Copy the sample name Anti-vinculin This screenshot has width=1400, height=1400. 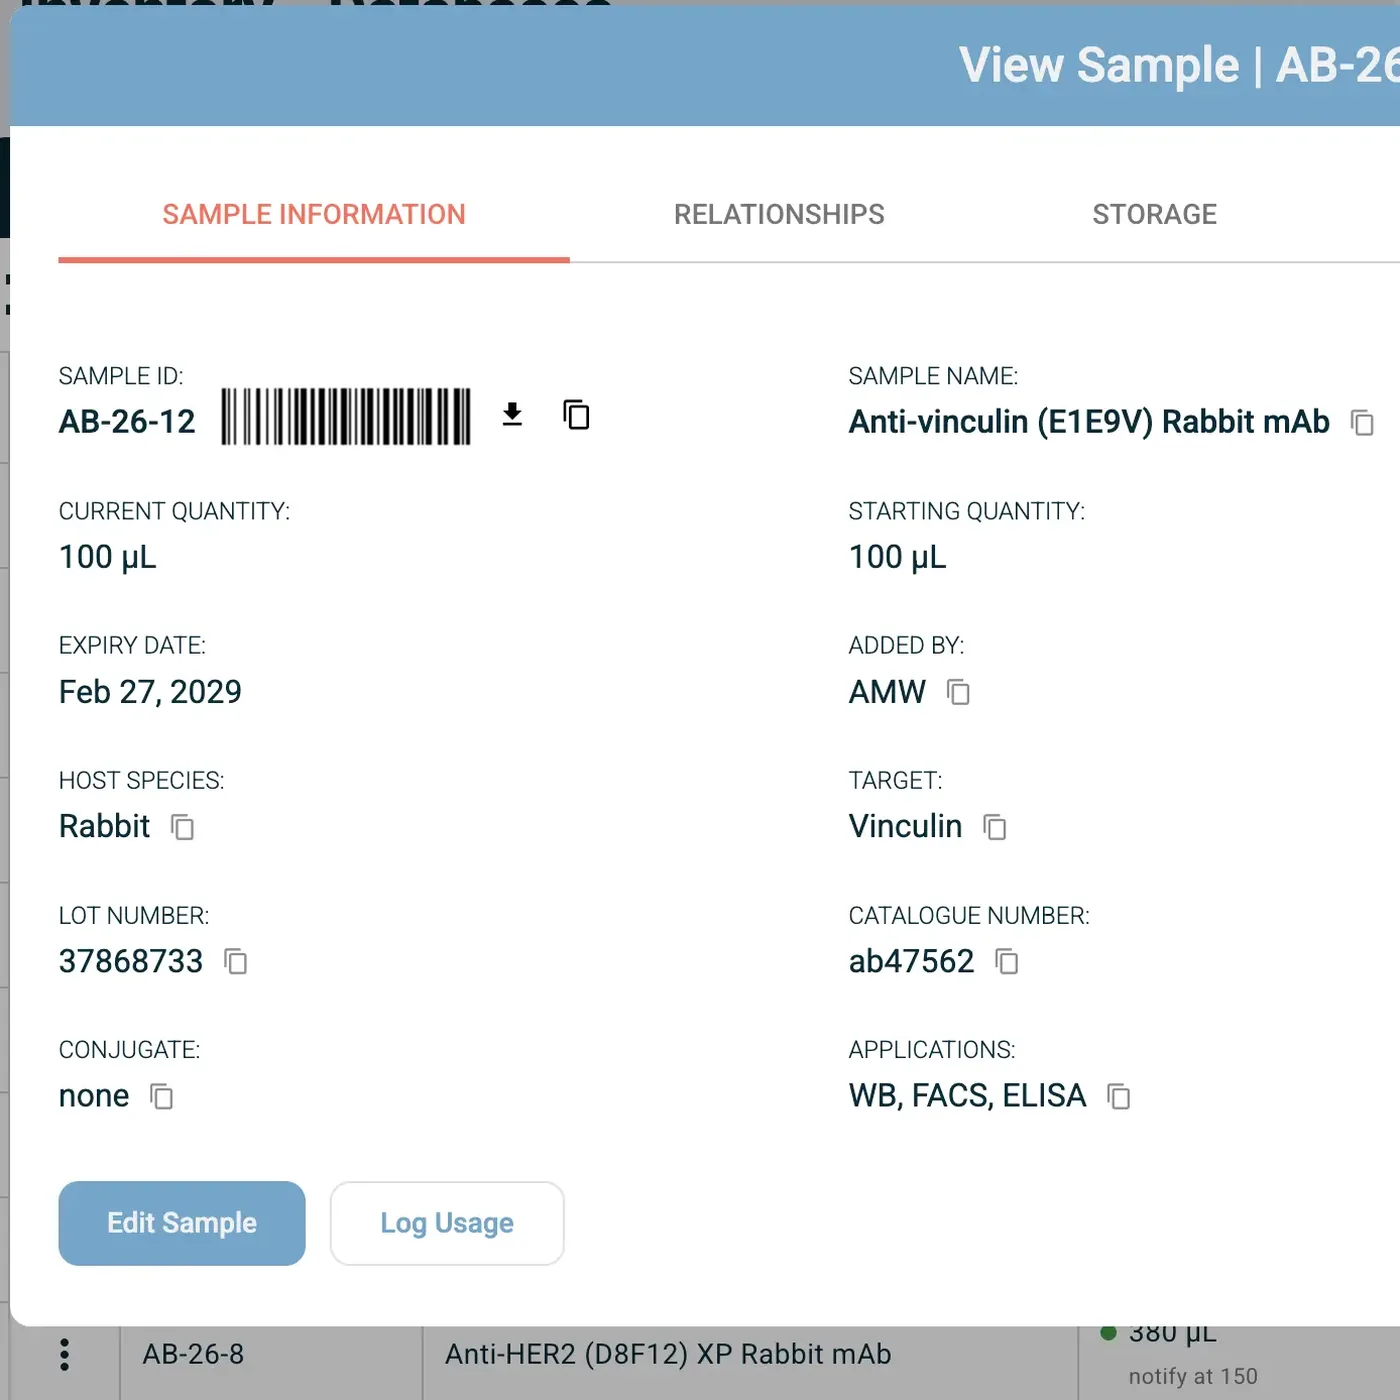click(x=1362, y=422)
